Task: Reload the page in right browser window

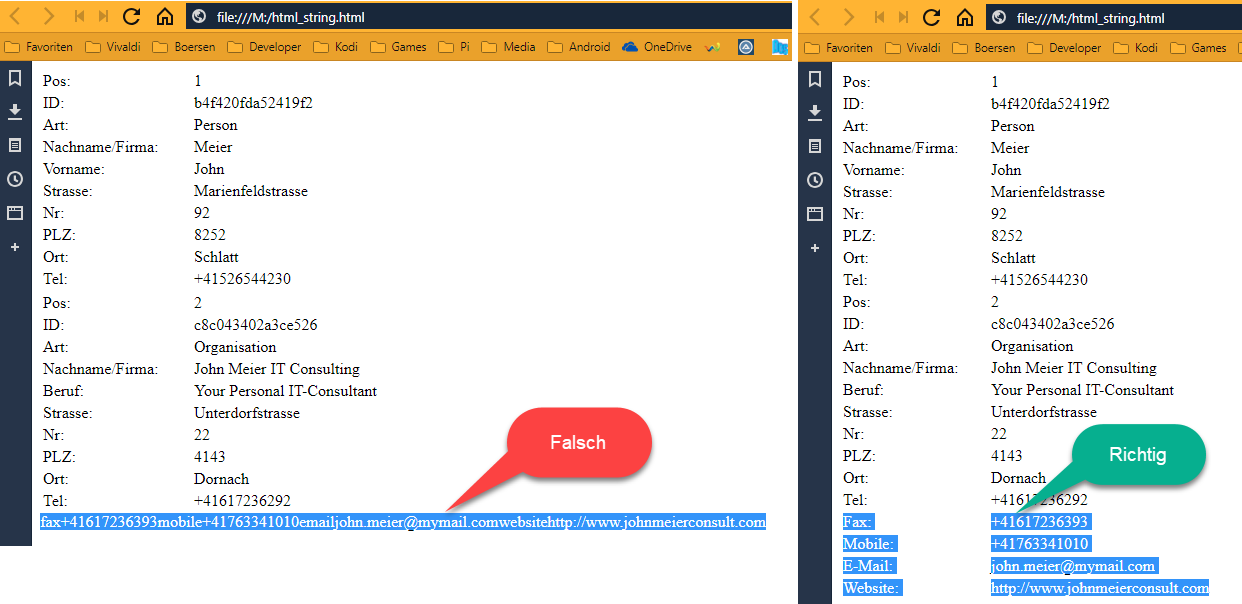Action: tap(931, 17)
